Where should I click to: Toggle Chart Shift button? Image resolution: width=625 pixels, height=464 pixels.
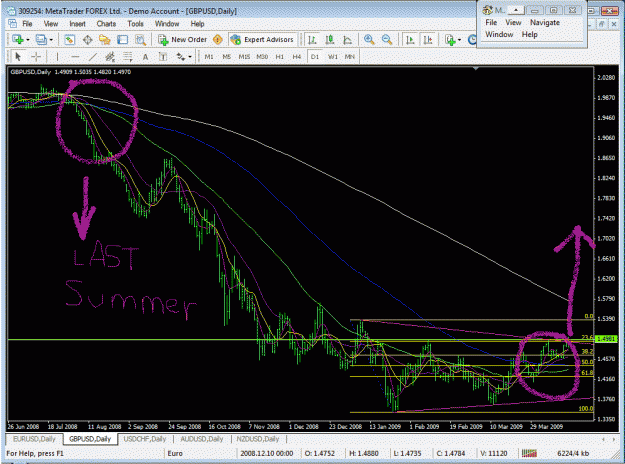click(x=428, y=39)
